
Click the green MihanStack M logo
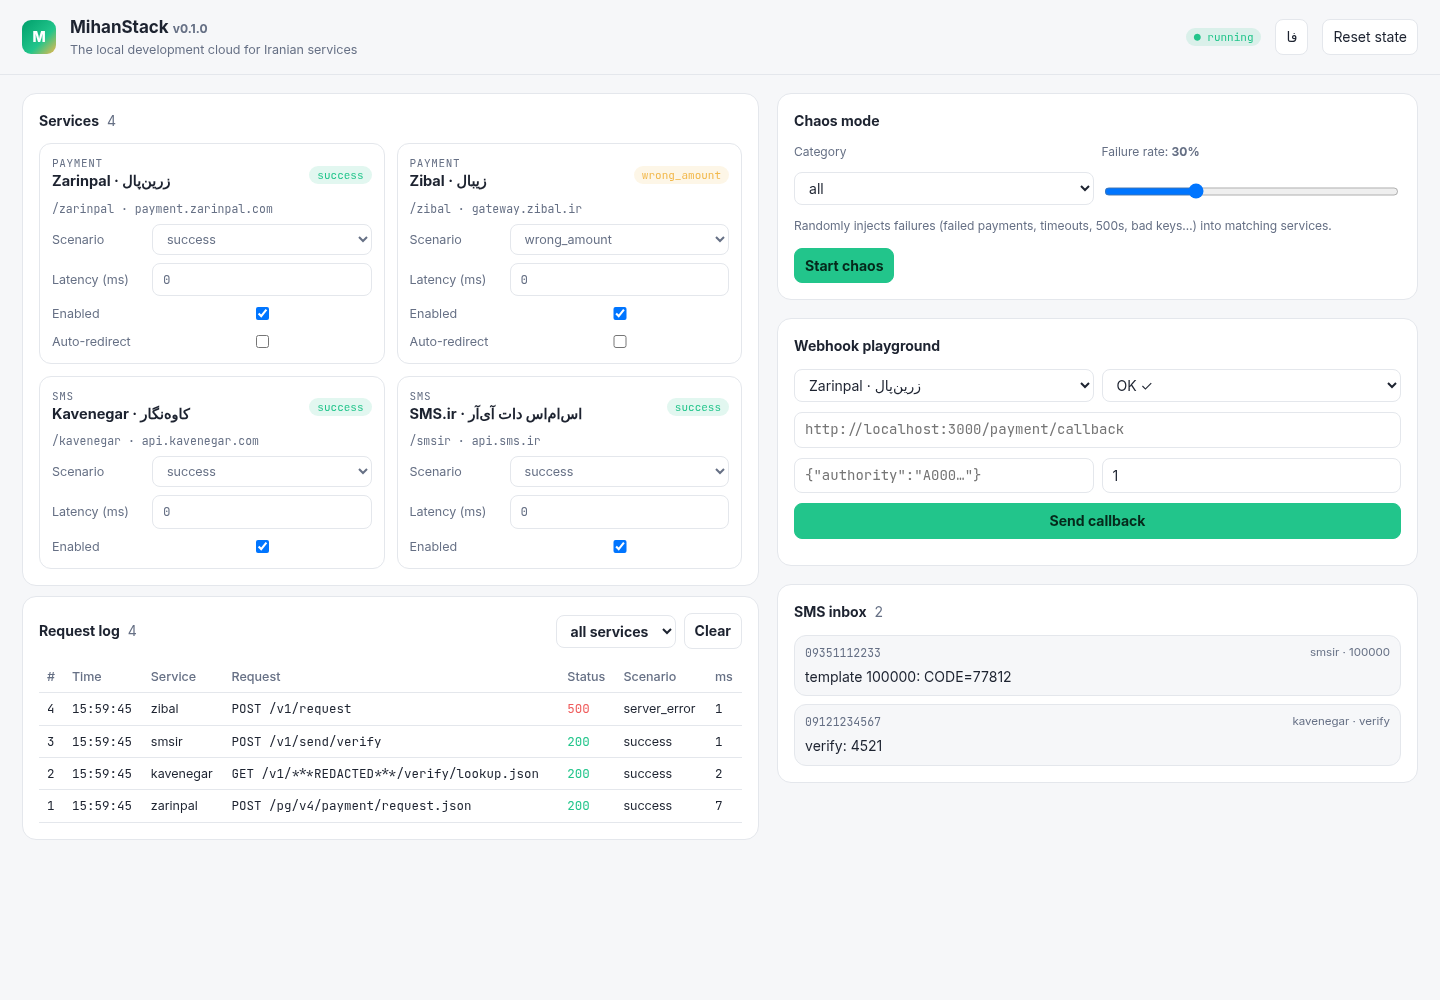click(39, 37)
